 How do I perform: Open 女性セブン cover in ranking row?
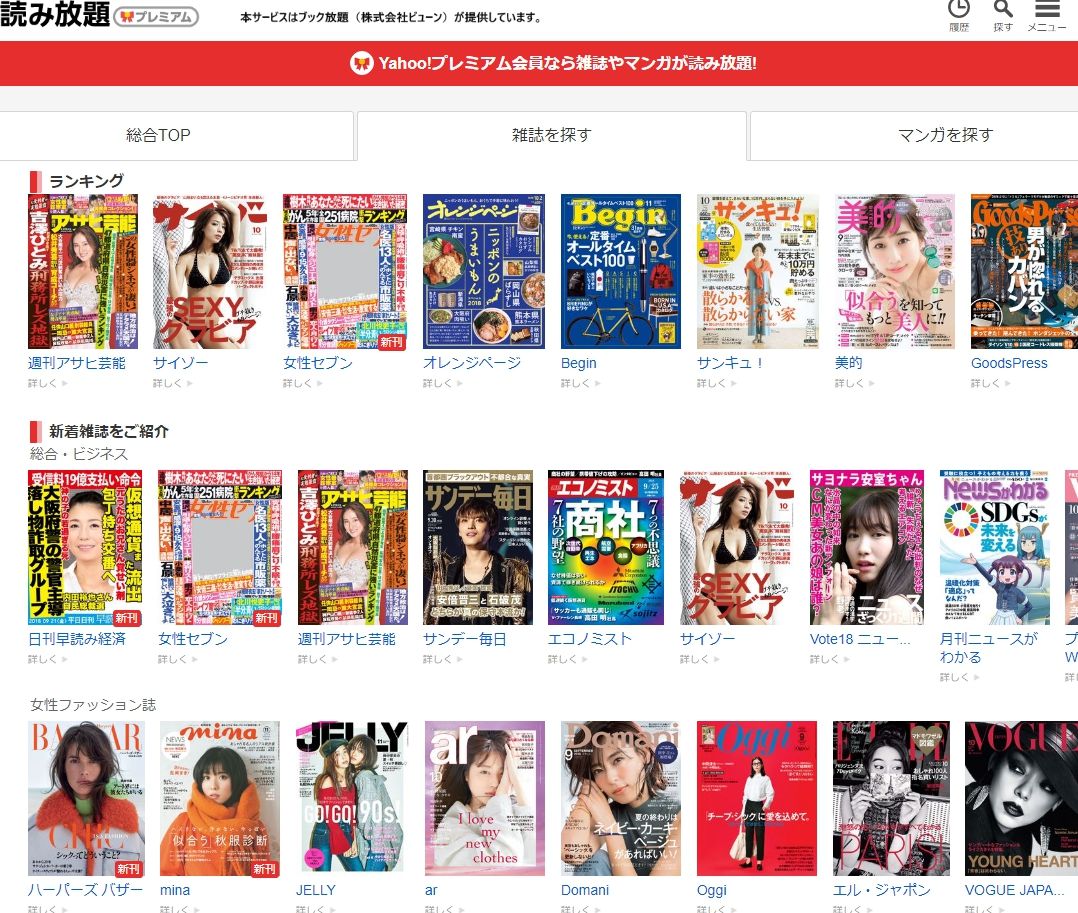point(344,272)
